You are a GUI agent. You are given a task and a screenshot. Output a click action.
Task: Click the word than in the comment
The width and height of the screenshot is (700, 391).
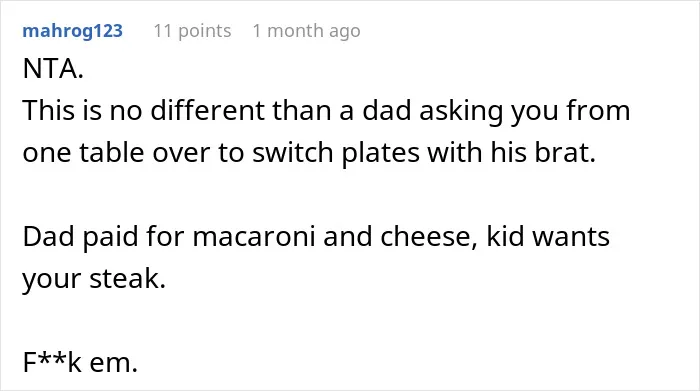coord(302,110)
